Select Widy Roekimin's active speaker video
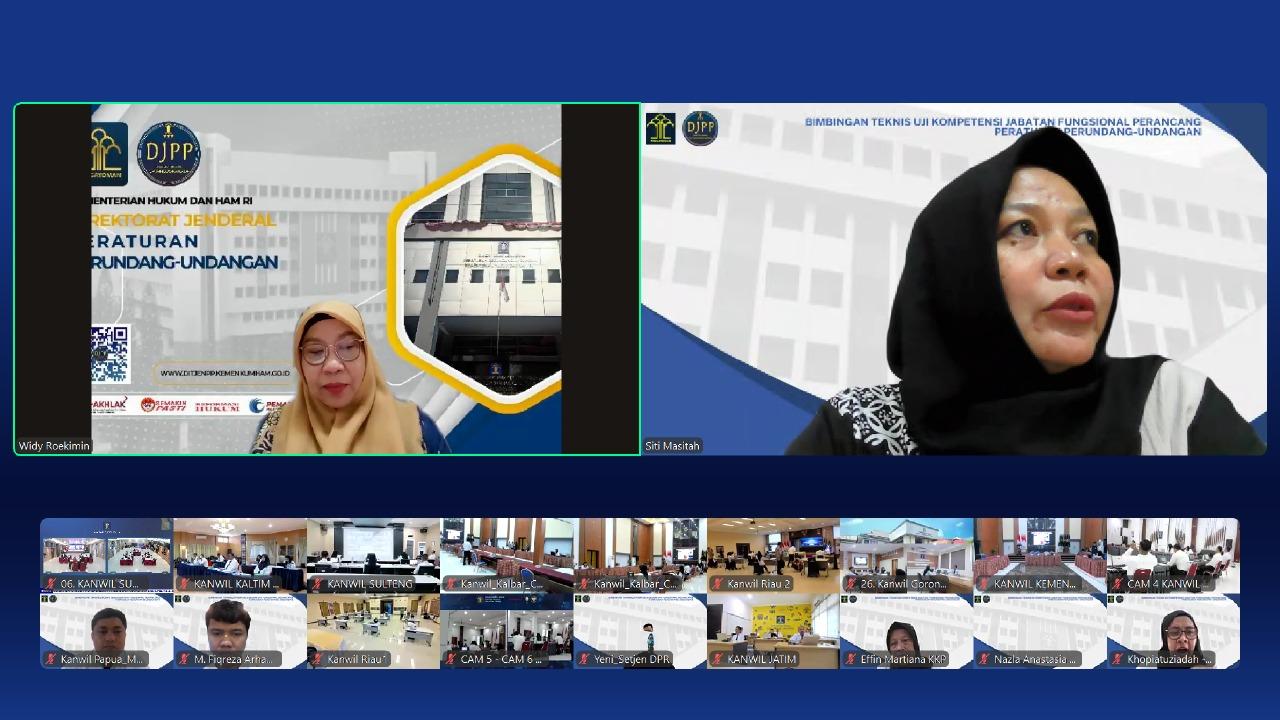 [x=326, y=279]
